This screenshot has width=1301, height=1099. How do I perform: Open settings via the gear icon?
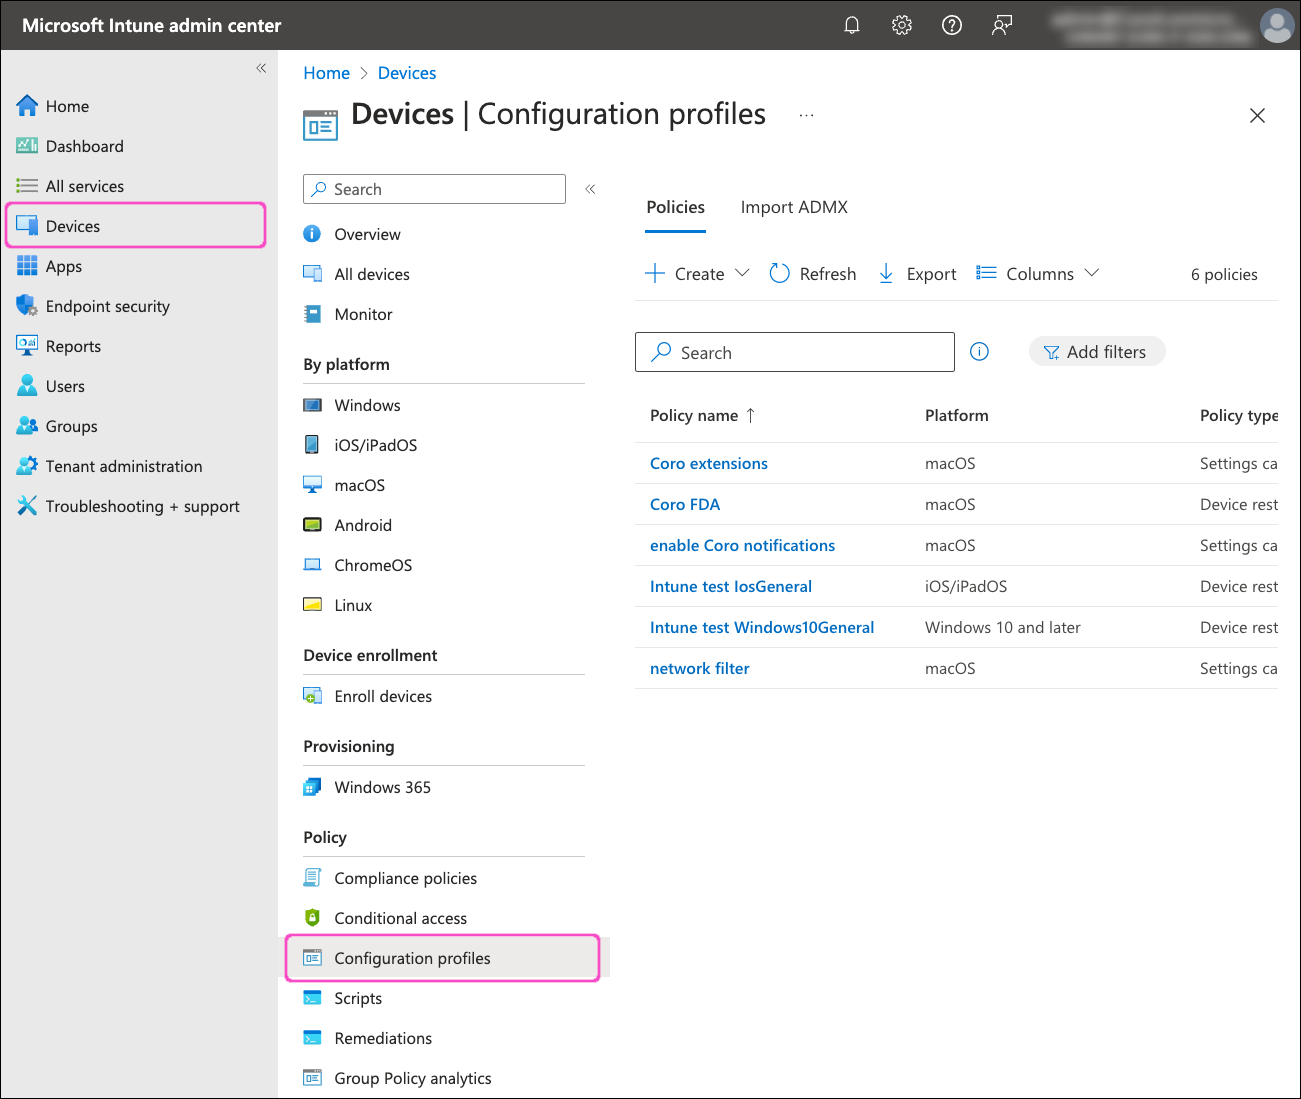point(902,25)
